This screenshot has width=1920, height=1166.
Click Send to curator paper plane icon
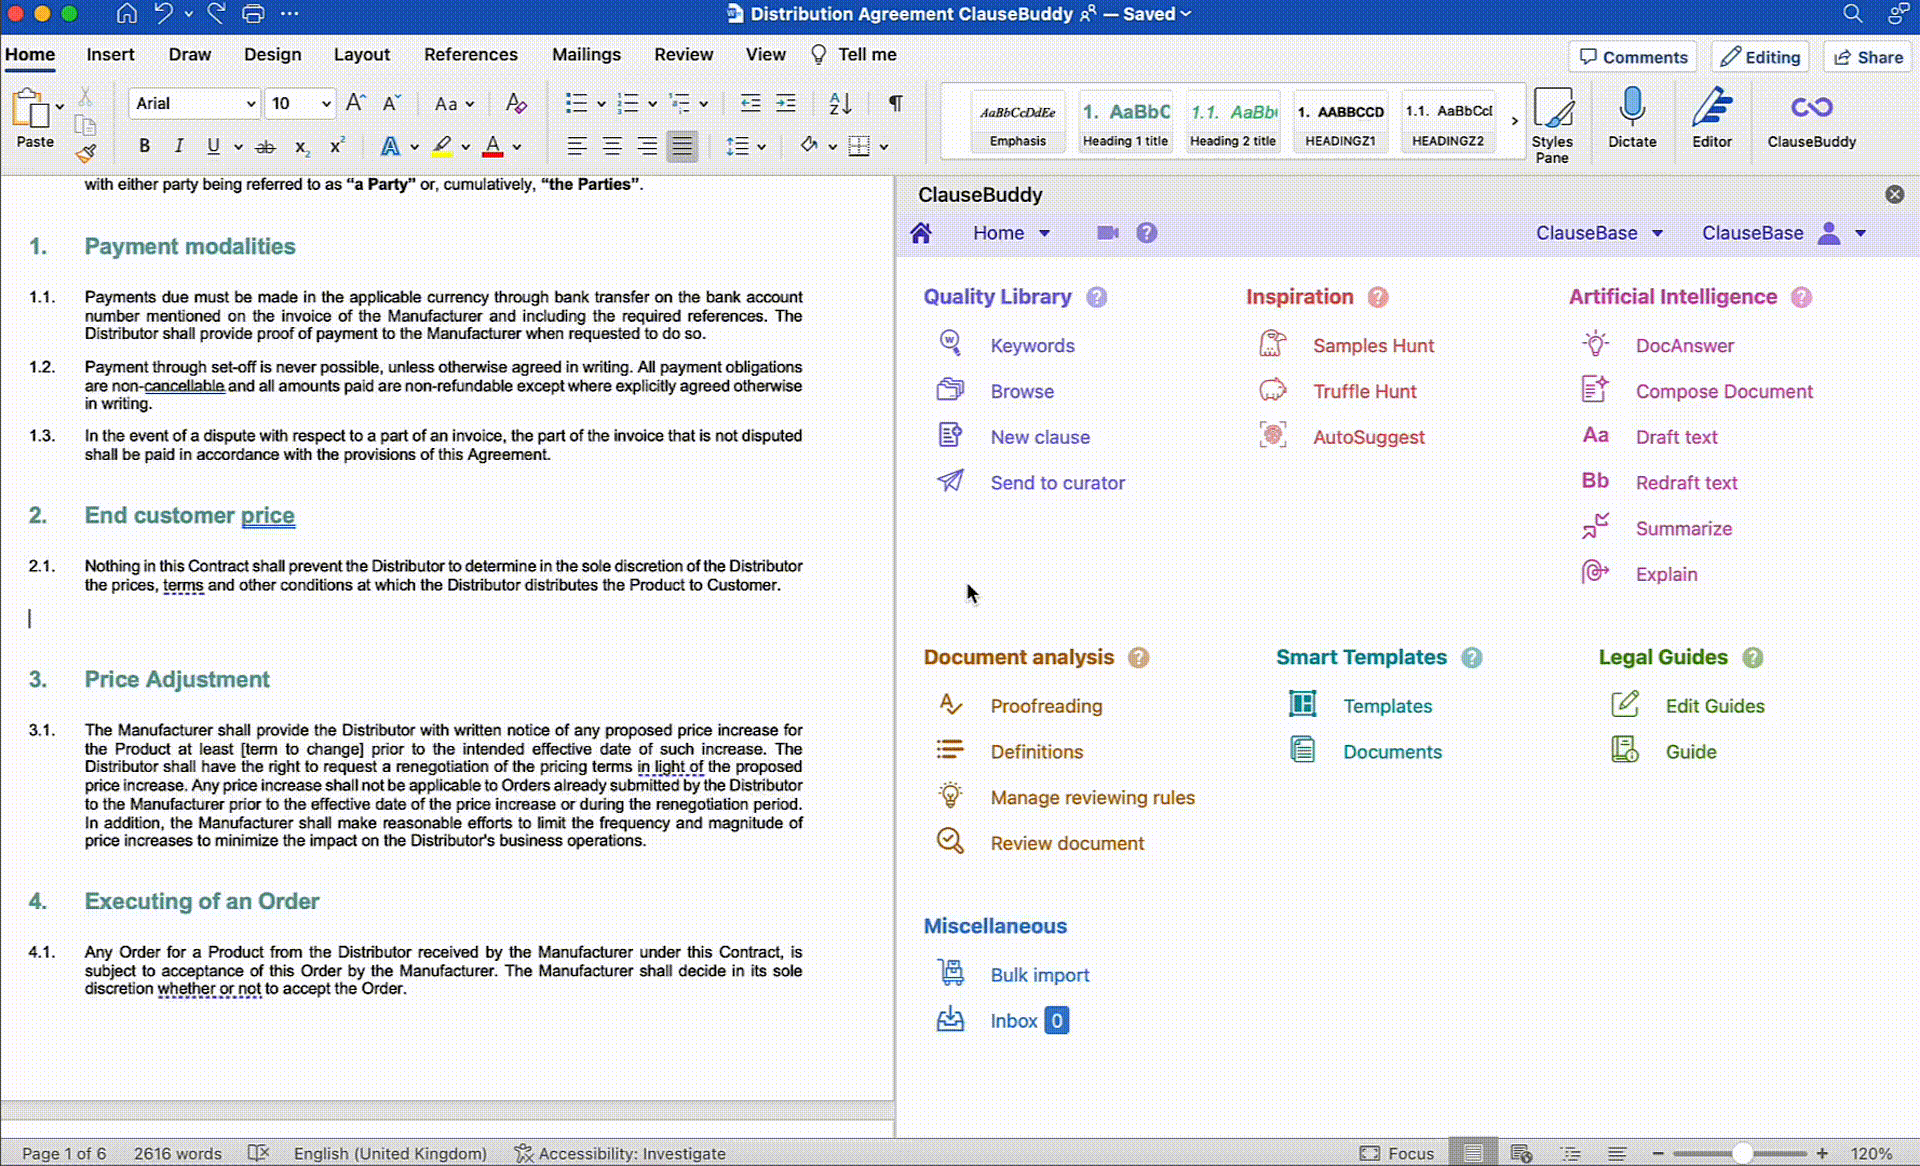(950, 482)
